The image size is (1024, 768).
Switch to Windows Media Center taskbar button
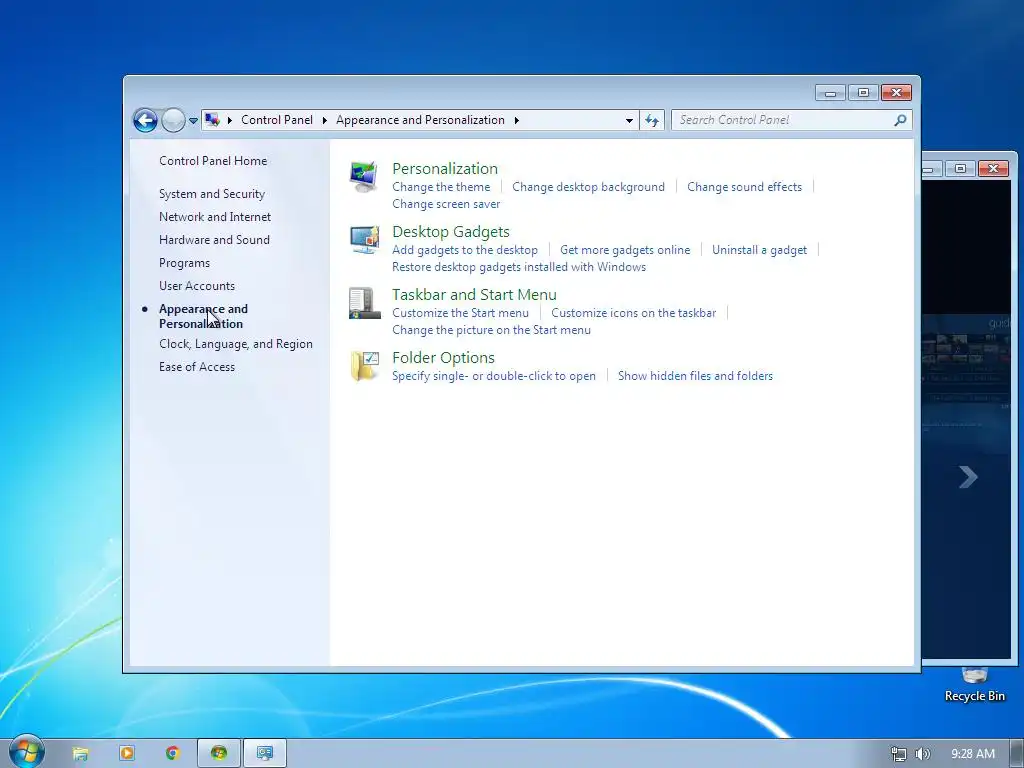[x=219, y=754]
